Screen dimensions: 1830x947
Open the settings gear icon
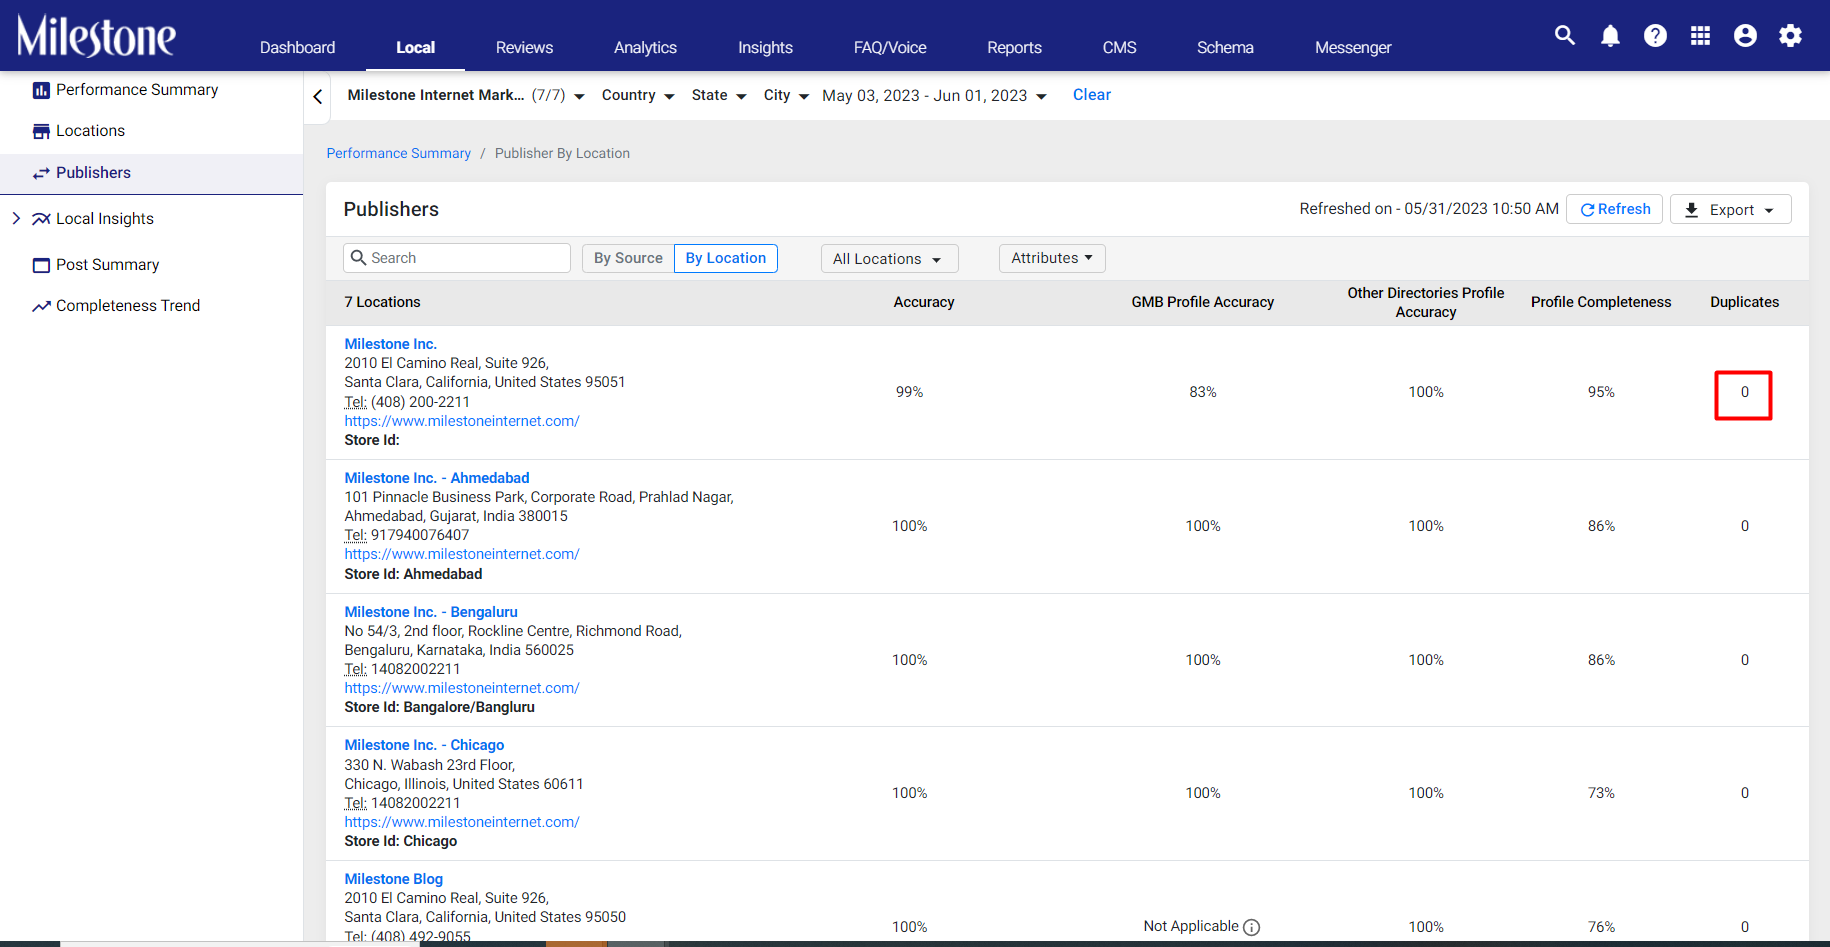coord(1790,36)
